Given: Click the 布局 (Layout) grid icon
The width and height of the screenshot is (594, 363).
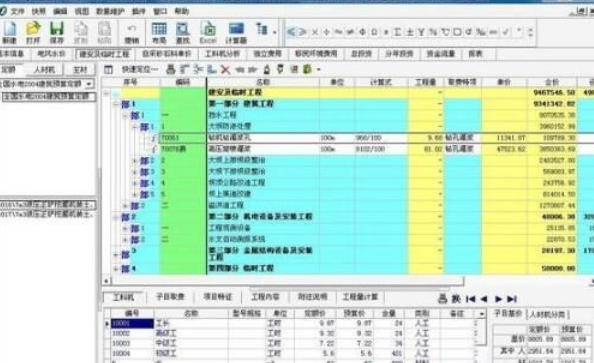Looking at the screenshot, I should pyautogui.click(x=159, y=32).
